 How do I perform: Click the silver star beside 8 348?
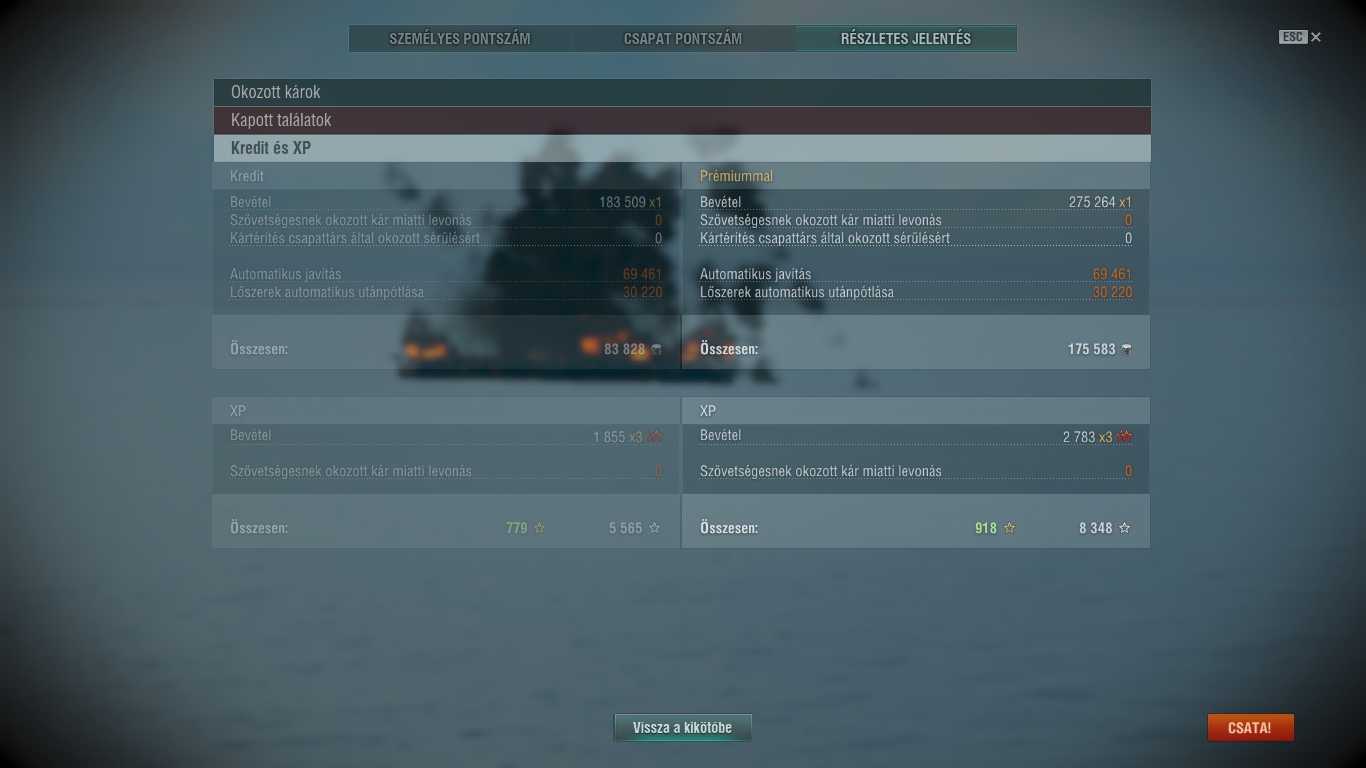[x=1124, y=528]
